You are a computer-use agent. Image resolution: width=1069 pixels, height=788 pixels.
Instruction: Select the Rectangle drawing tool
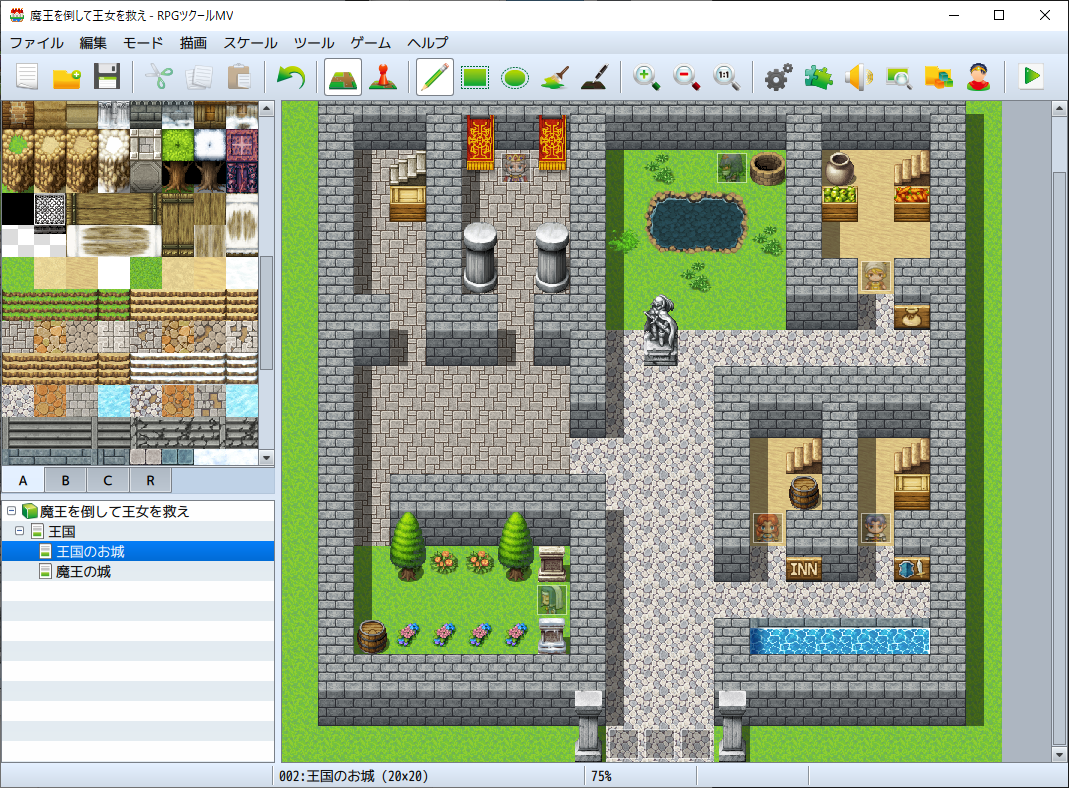[475, 76]
